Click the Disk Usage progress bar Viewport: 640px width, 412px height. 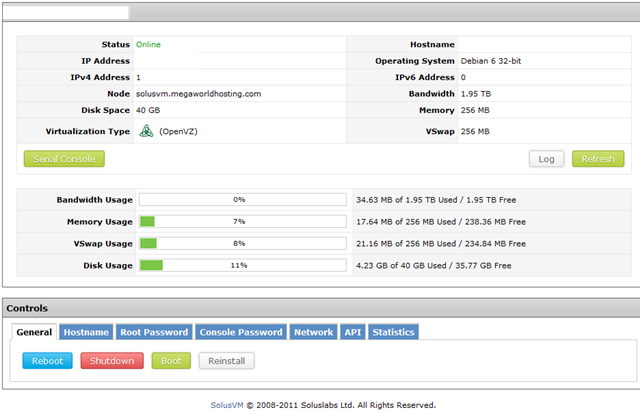(x=243, y=265)
